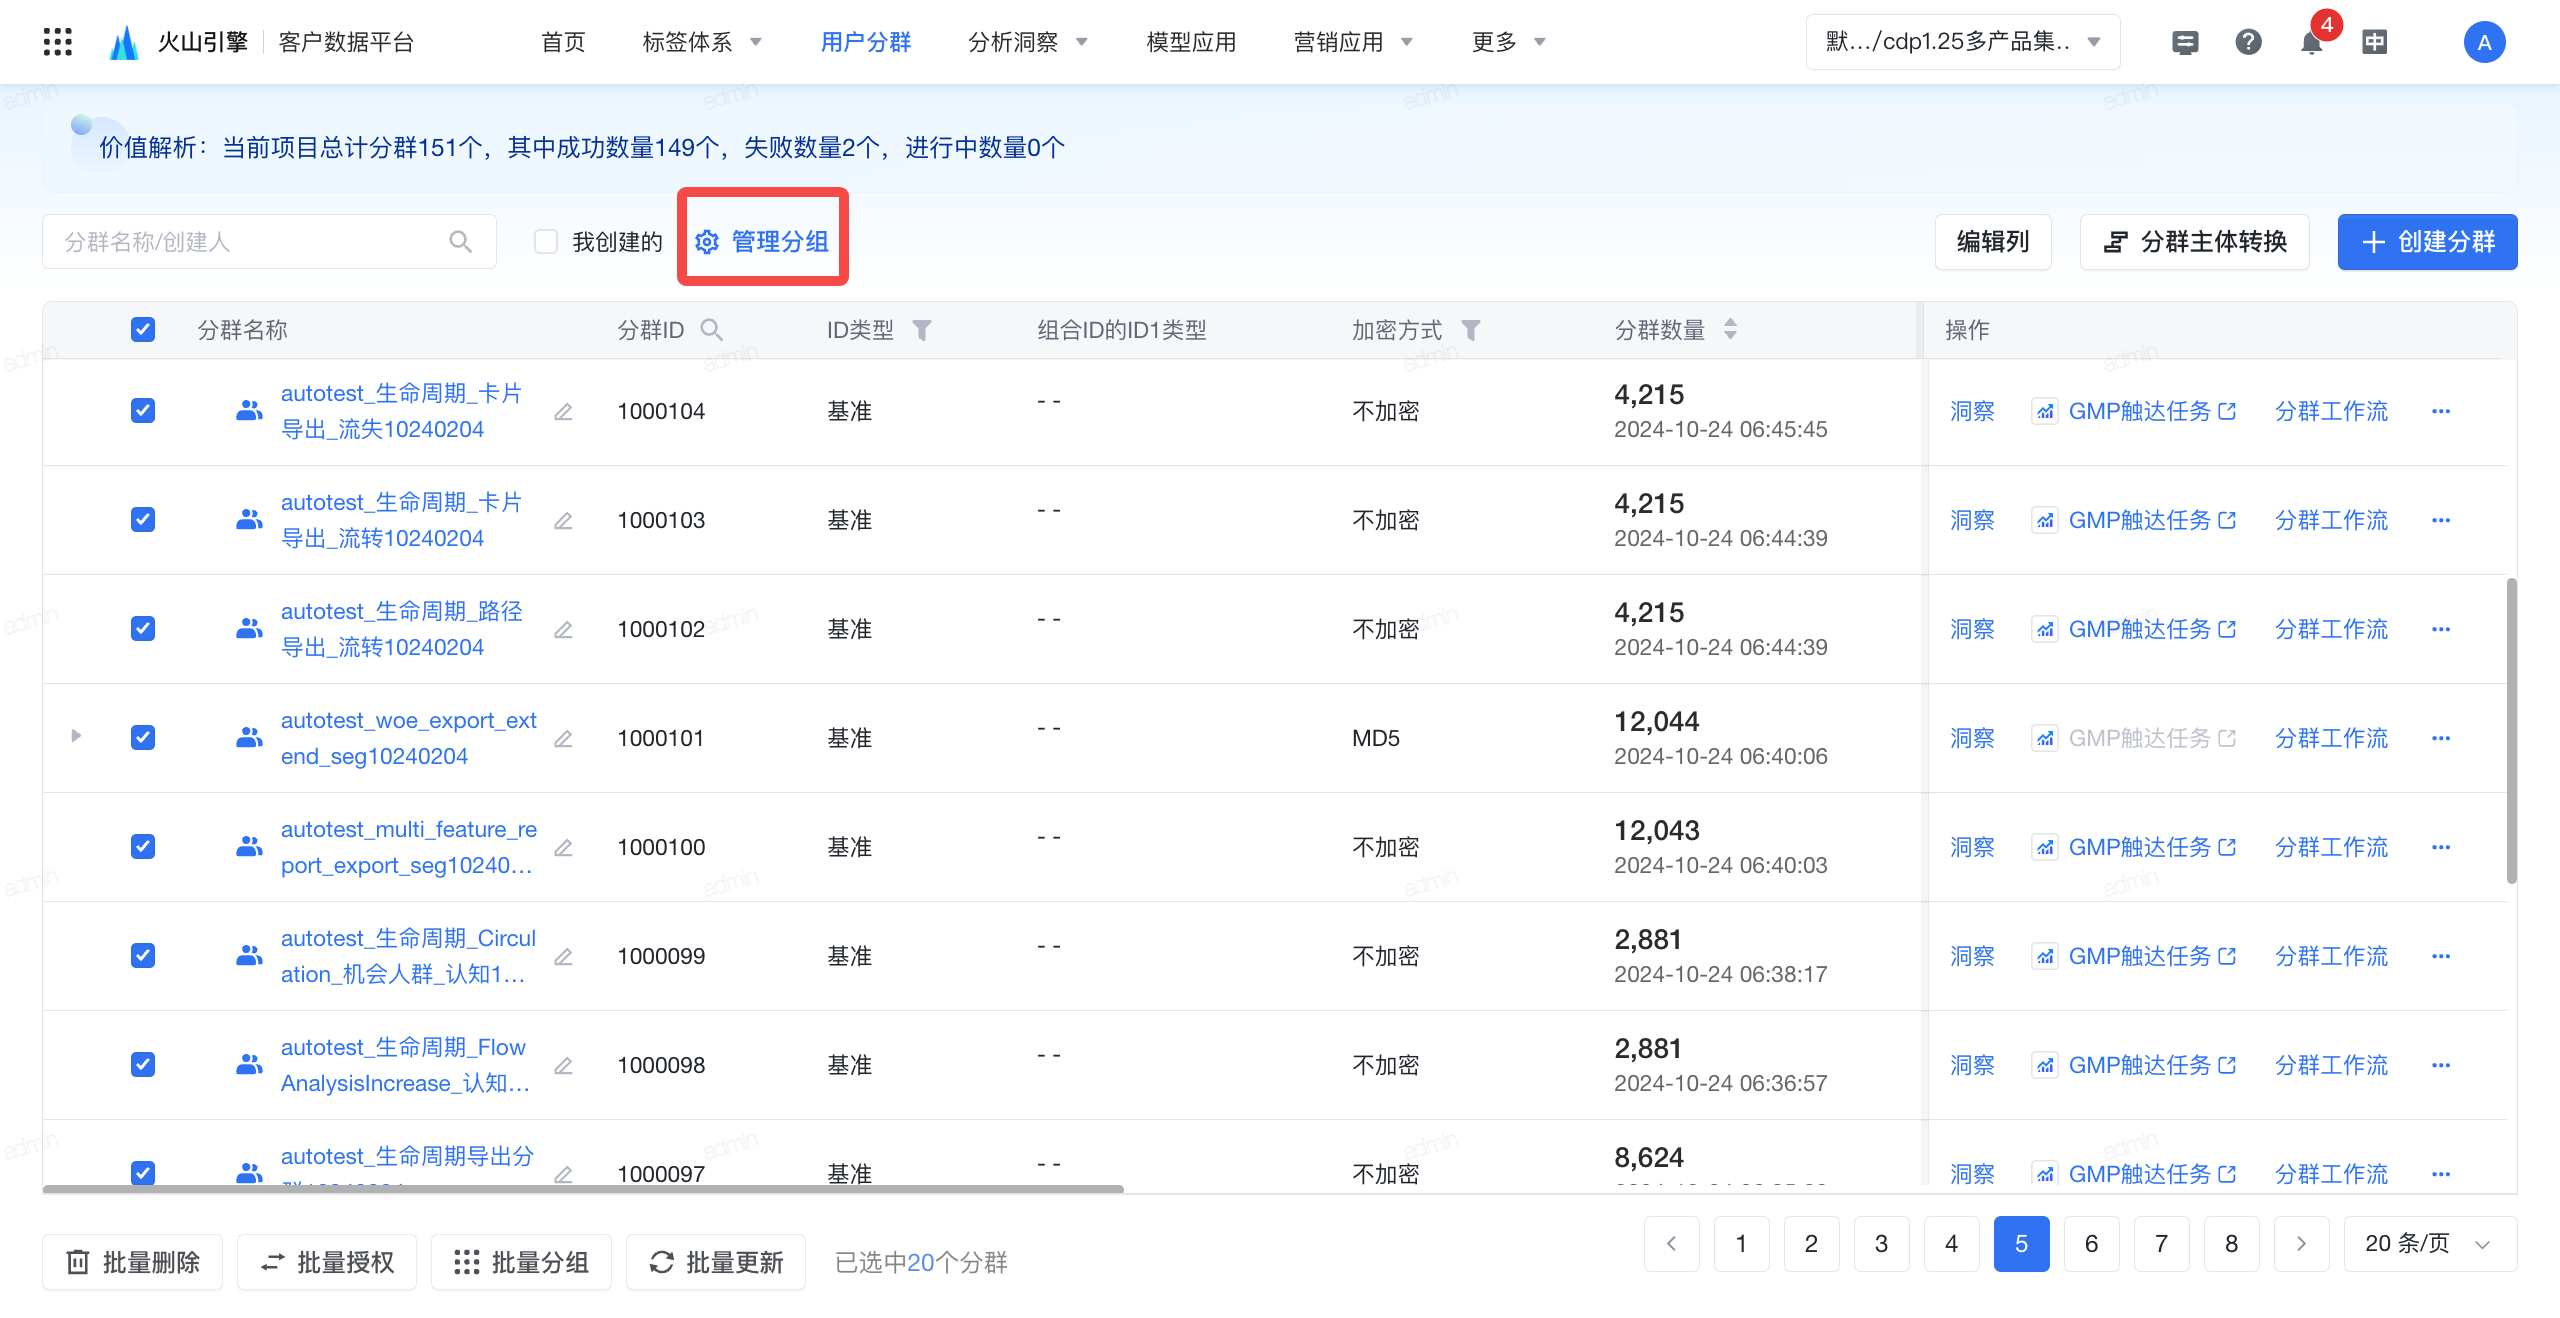
Task: Go to page 8
Action: pos(2231,1244)
